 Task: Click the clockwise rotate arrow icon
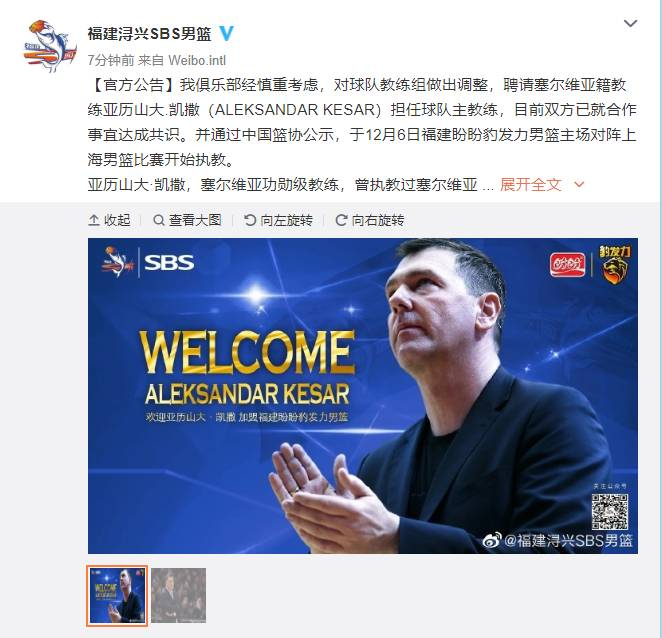pyautogui.click(x=341, y=220)
